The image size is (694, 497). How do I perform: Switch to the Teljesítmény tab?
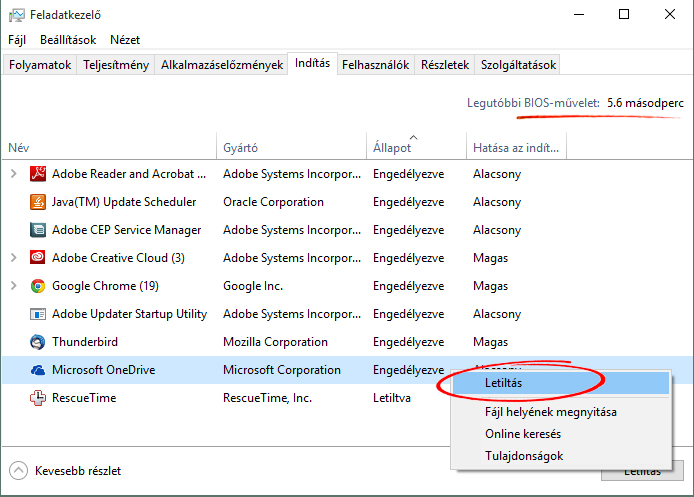coord(116,65)
